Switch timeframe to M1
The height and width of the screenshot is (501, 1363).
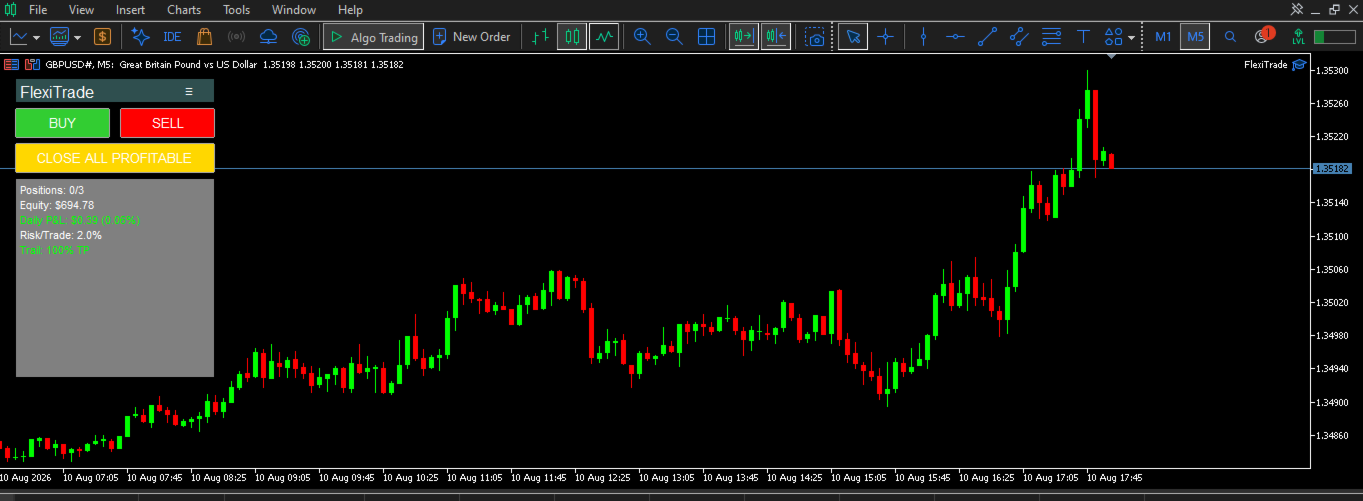pyautogui.click(x=1163, y=37)
